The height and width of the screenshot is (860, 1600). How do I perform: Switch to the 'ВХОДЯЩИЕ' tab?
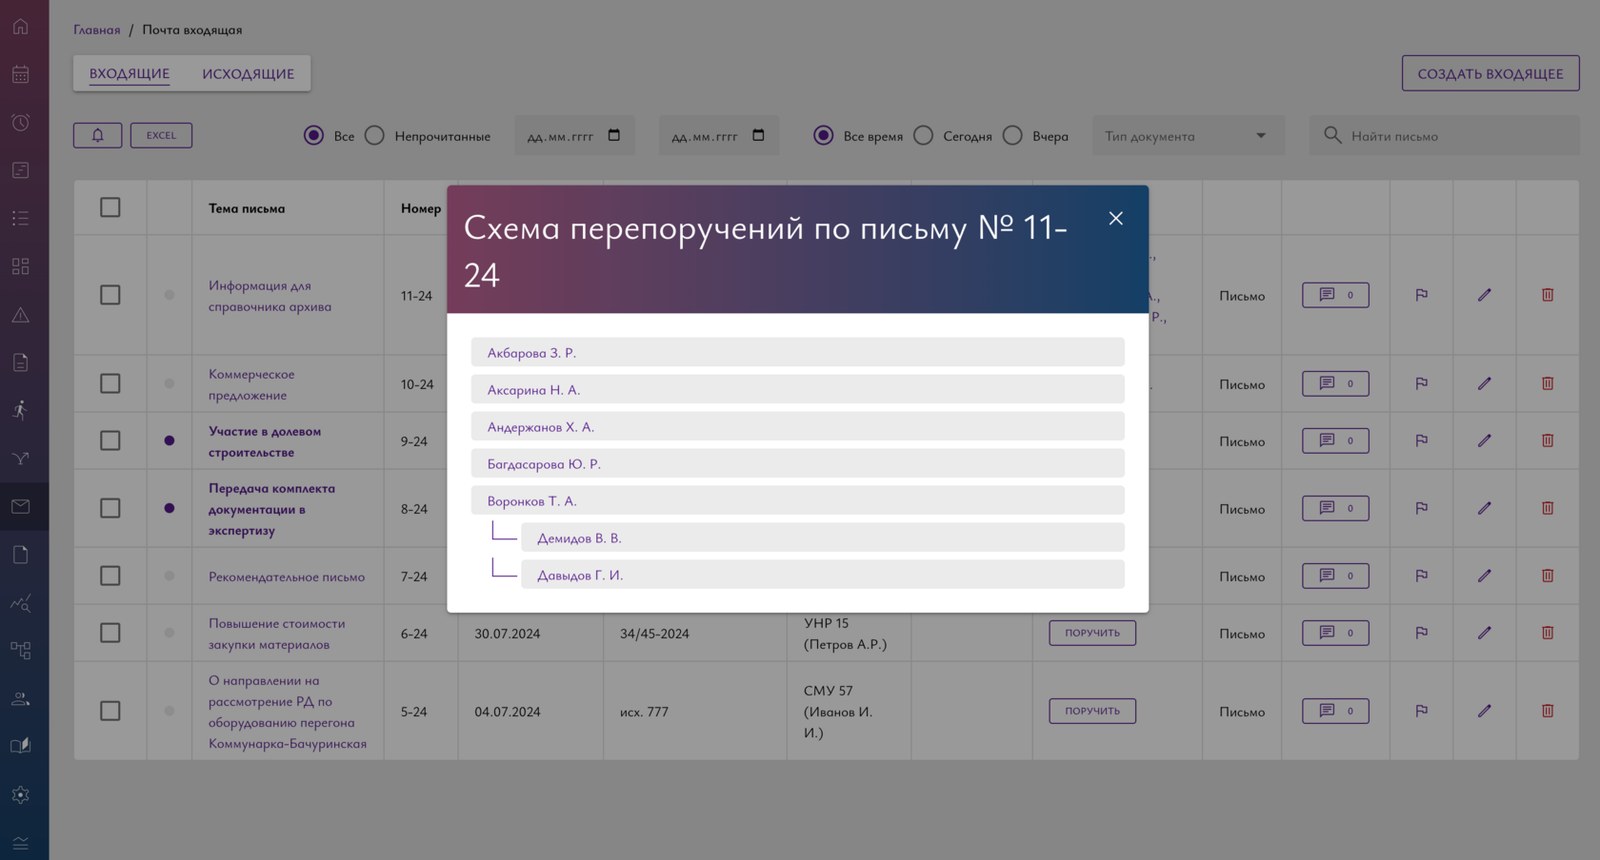(x=129, y=74)
